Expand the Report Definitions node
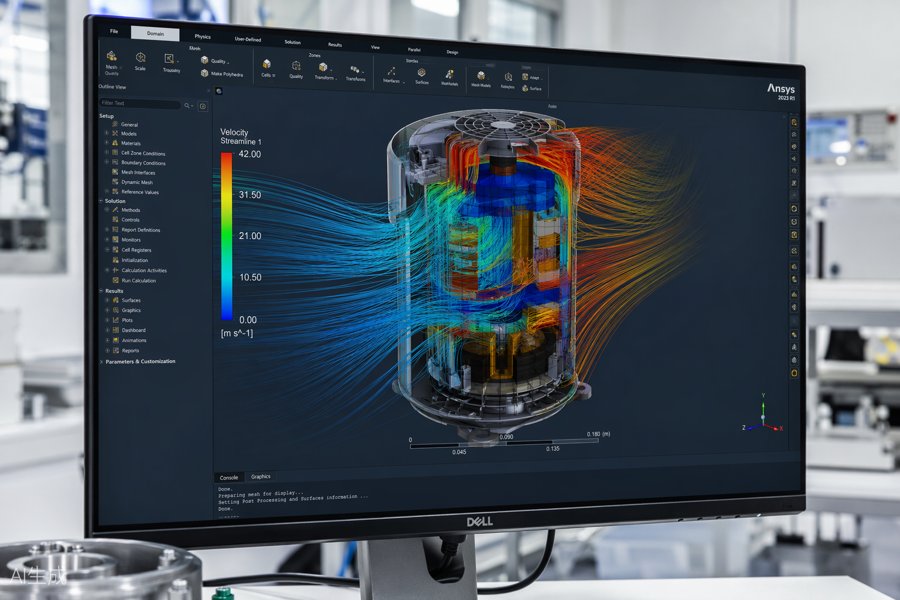 (107, 230)
